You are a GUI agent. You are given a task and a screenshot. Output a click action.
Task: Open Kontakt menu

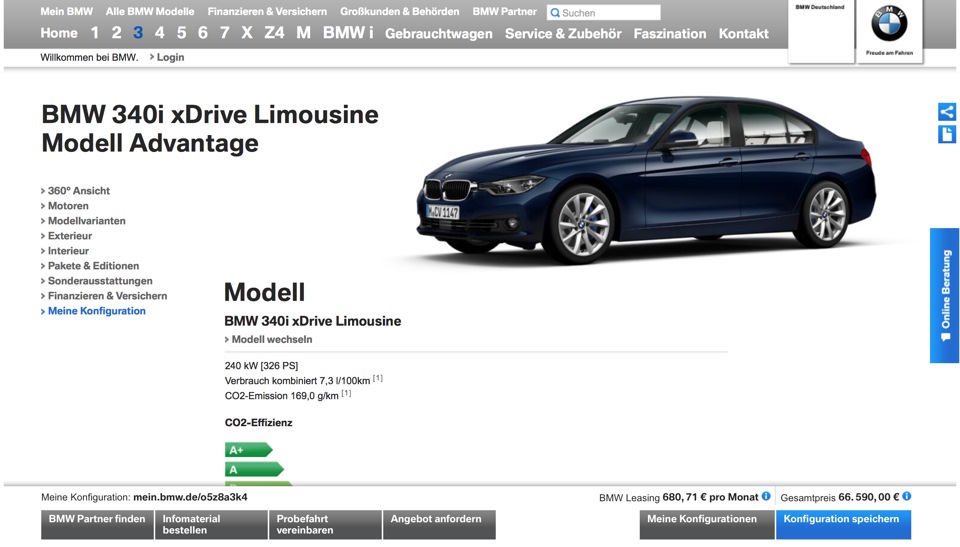(x=743, y=34)
